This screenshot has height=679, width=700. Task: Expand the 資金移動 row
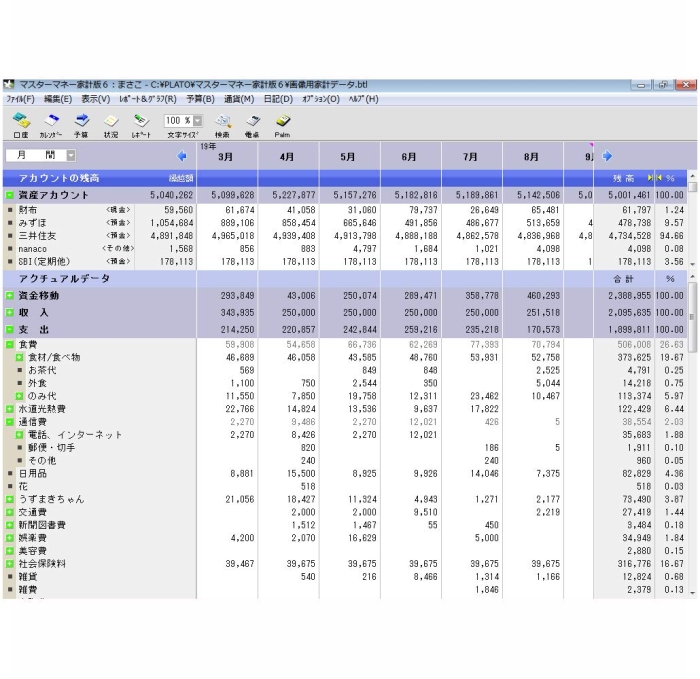coord(9,296)
